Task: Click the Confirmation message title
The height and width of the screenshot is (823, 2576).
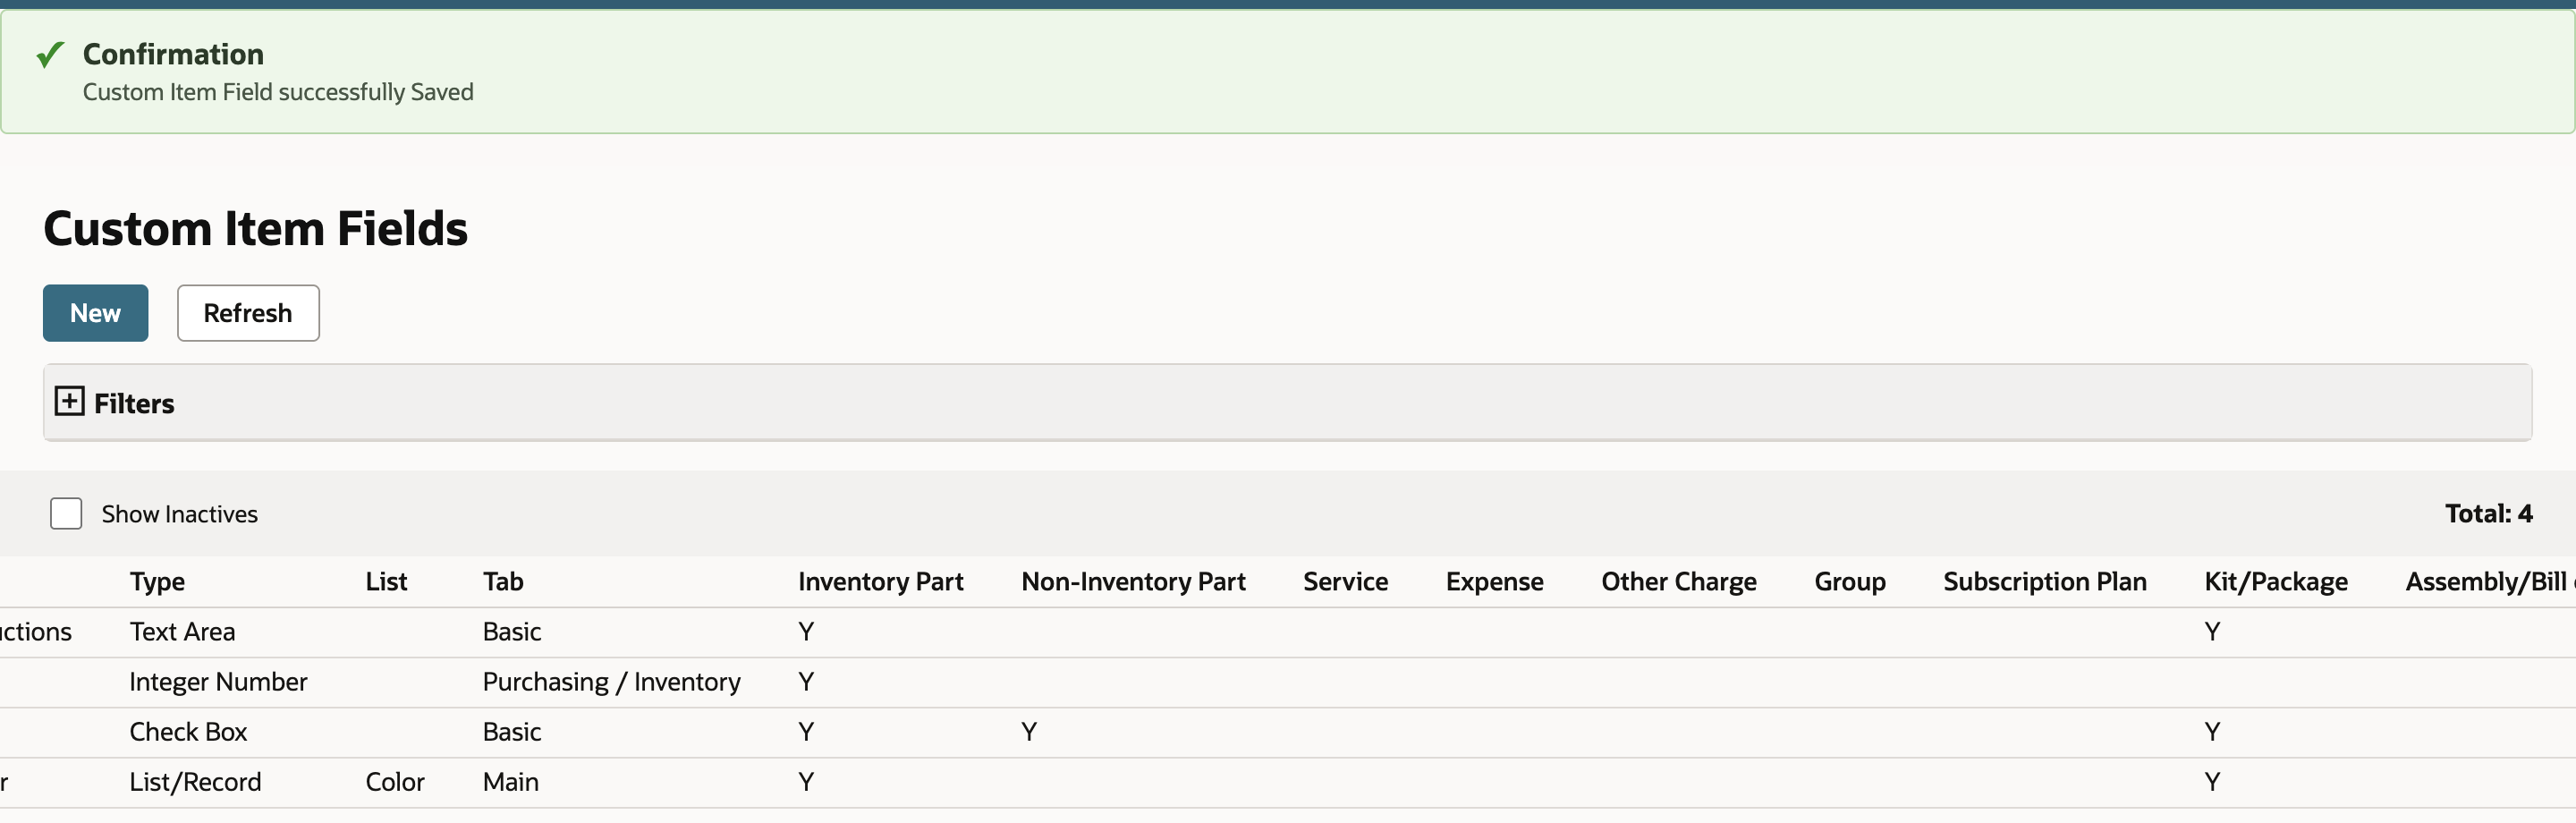Action: point(173,54)
